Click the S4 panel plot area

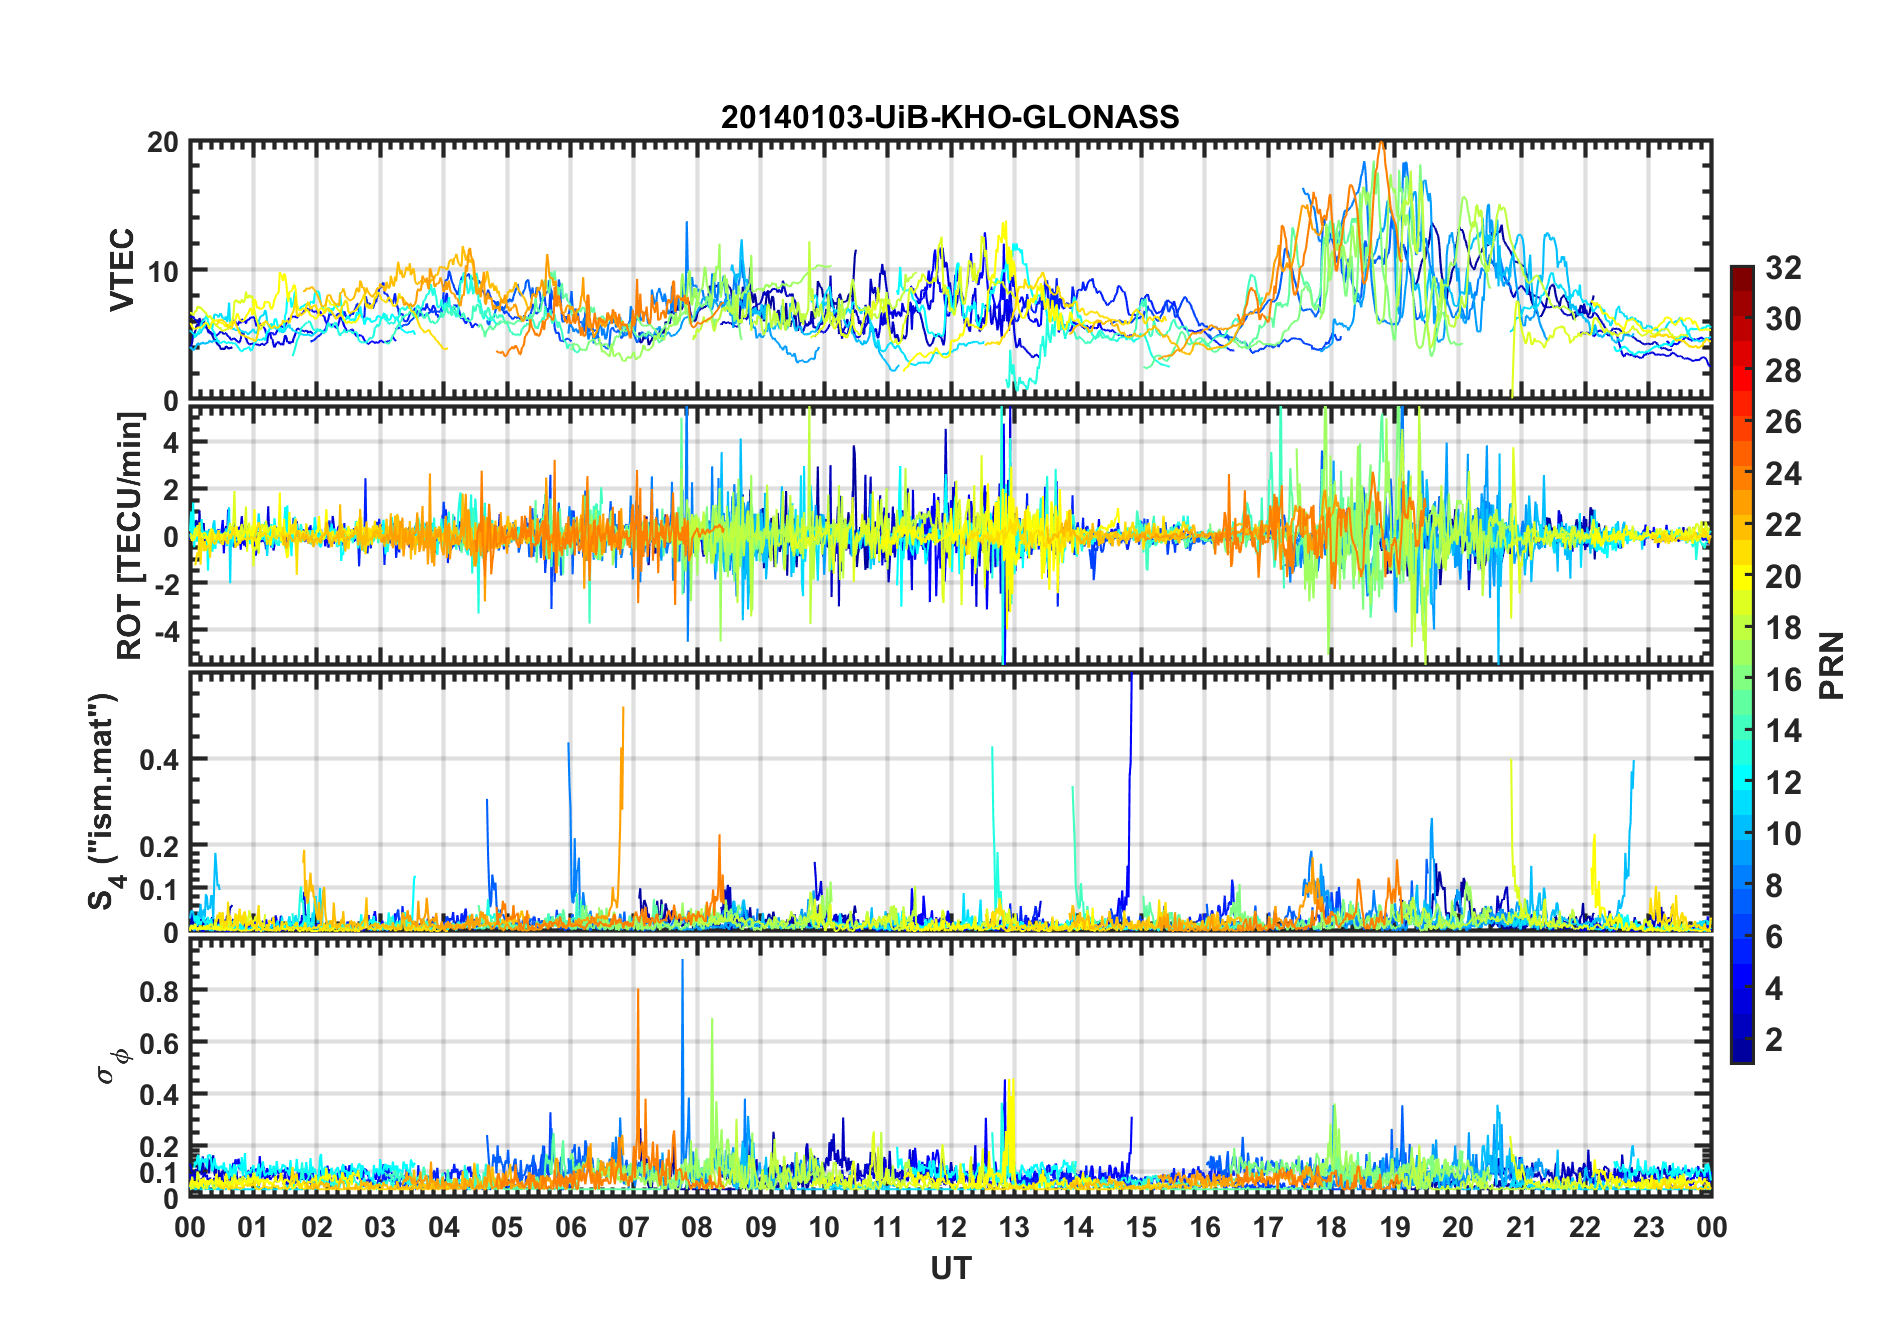point(951,801)
